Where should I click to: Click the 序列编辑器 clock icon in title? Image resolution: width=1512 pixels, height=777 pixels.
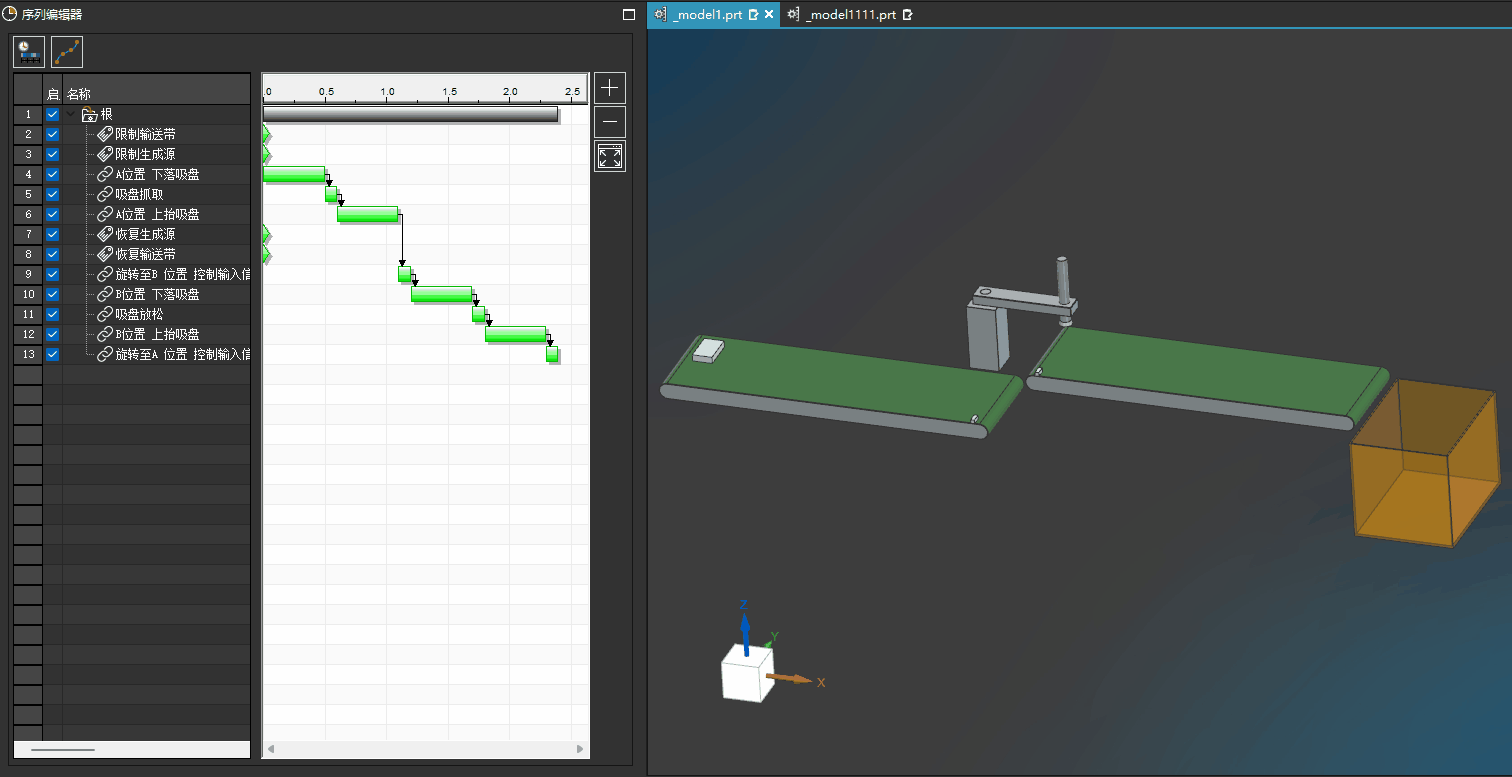[10, 14]
